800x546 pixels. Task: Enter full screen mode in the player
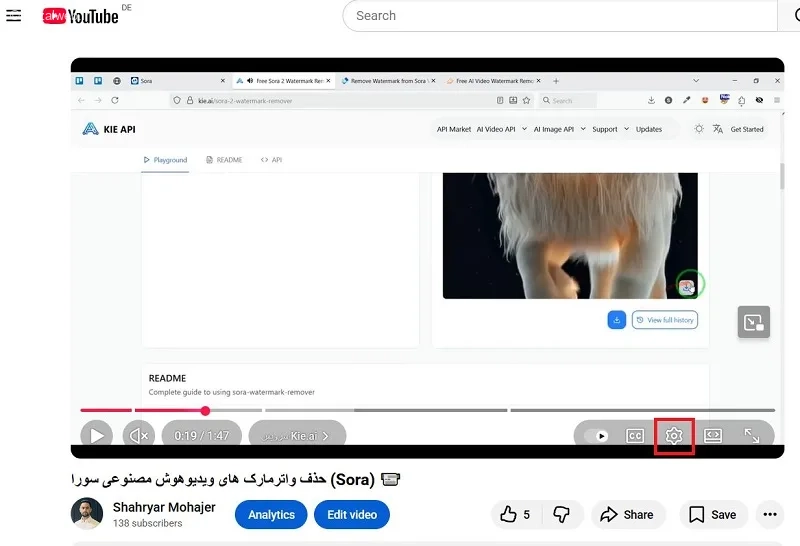point(752,436)
